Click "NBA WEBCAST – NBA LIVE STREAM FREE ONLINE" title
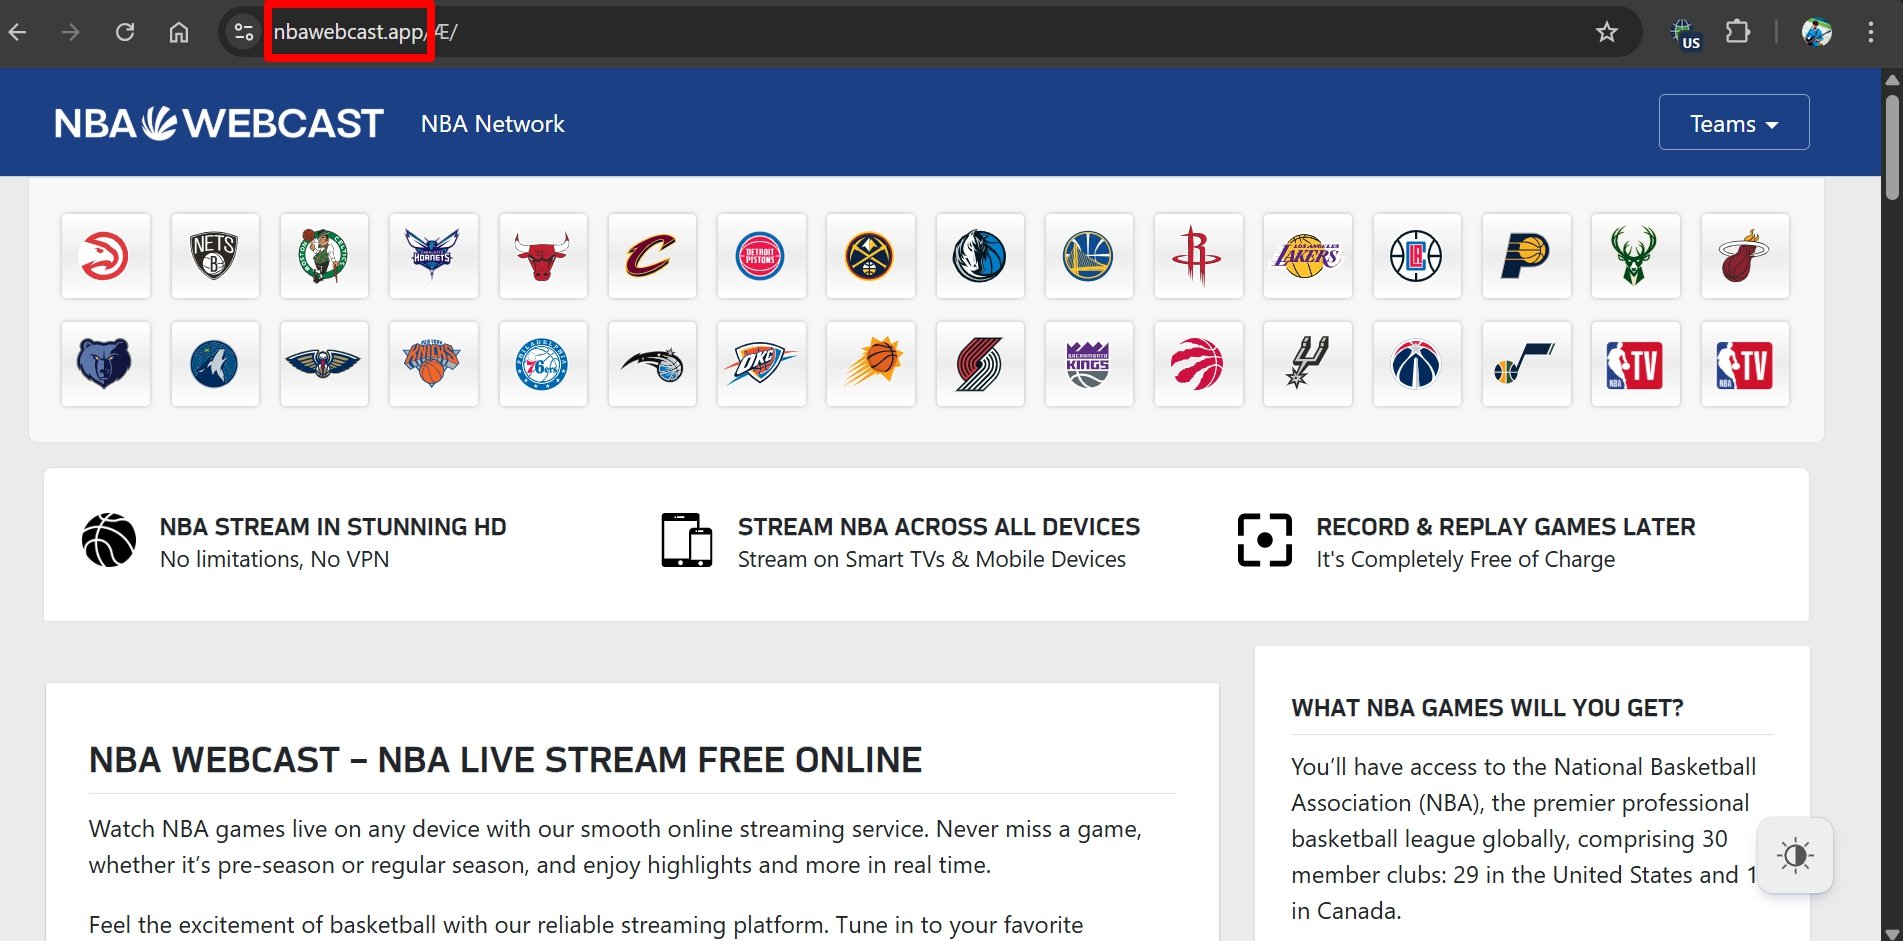The image size is (1903, 941). point(505,760)
